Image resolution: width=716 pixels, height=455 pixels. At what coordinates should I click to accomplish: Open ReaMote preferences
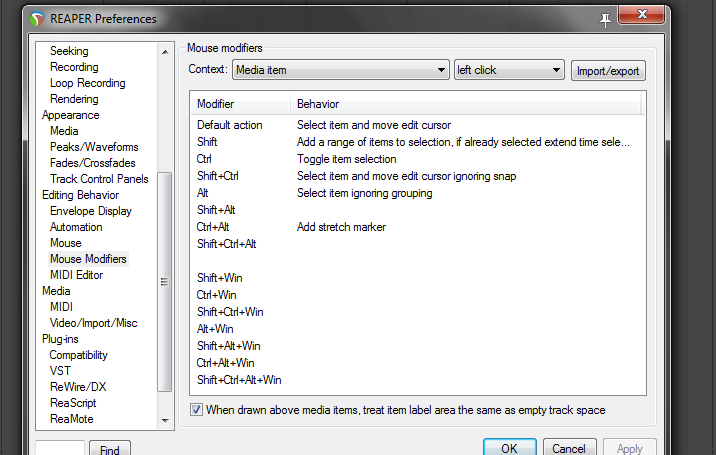tap(72, 418)
